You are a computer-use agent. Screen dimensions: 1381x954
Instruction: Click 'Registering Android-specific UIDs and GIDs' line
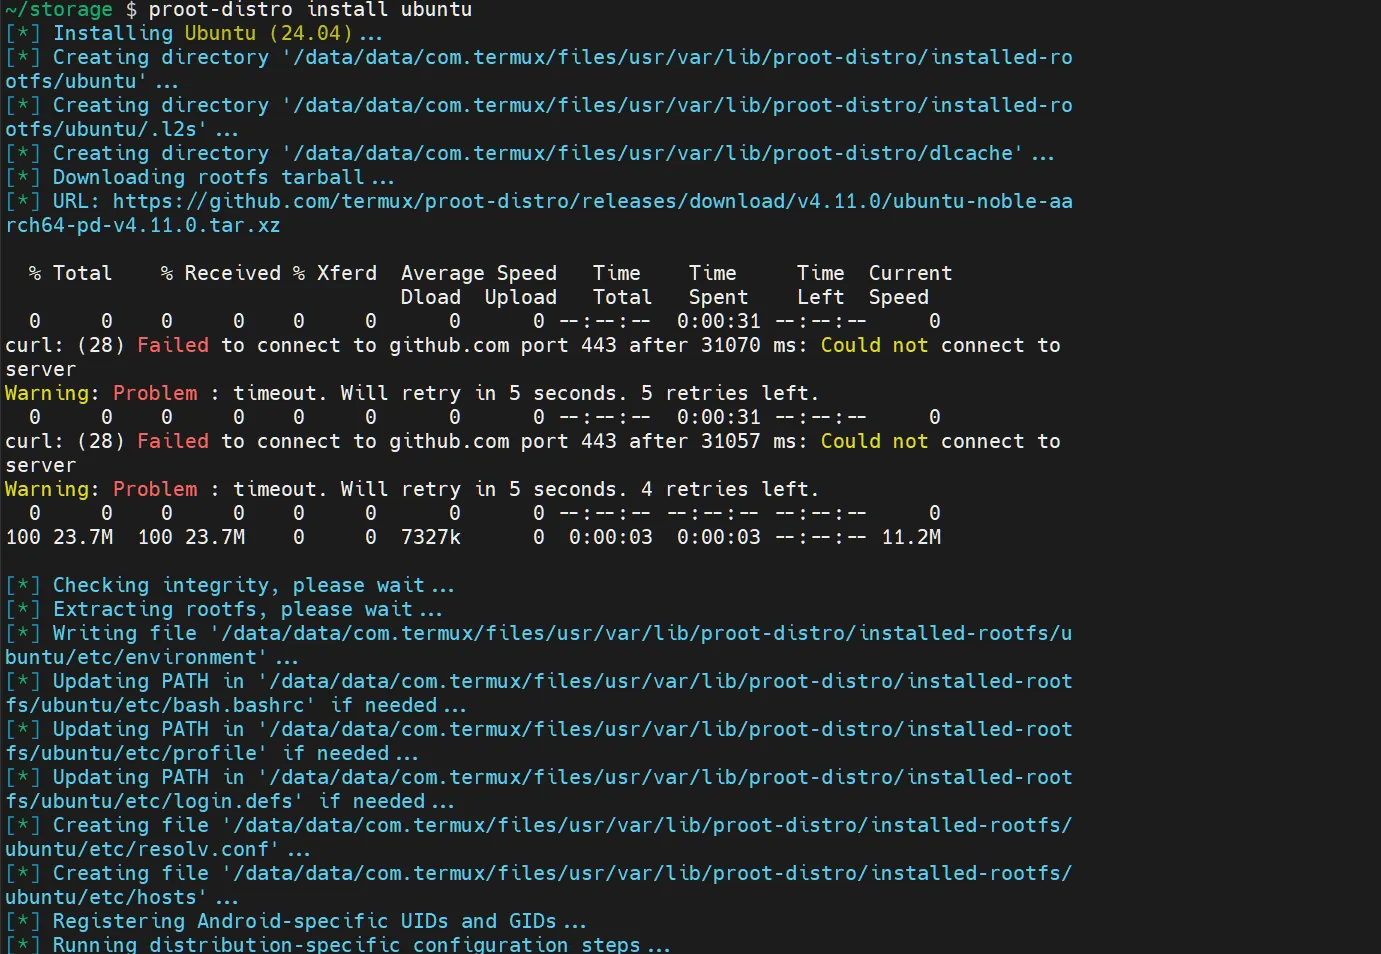pos(304,922)
